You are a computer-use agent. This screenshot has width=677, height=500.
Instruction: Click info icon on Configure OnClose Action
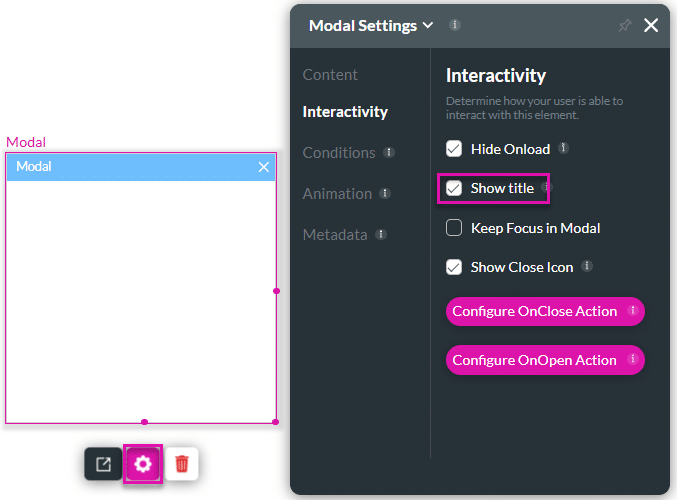633,310
